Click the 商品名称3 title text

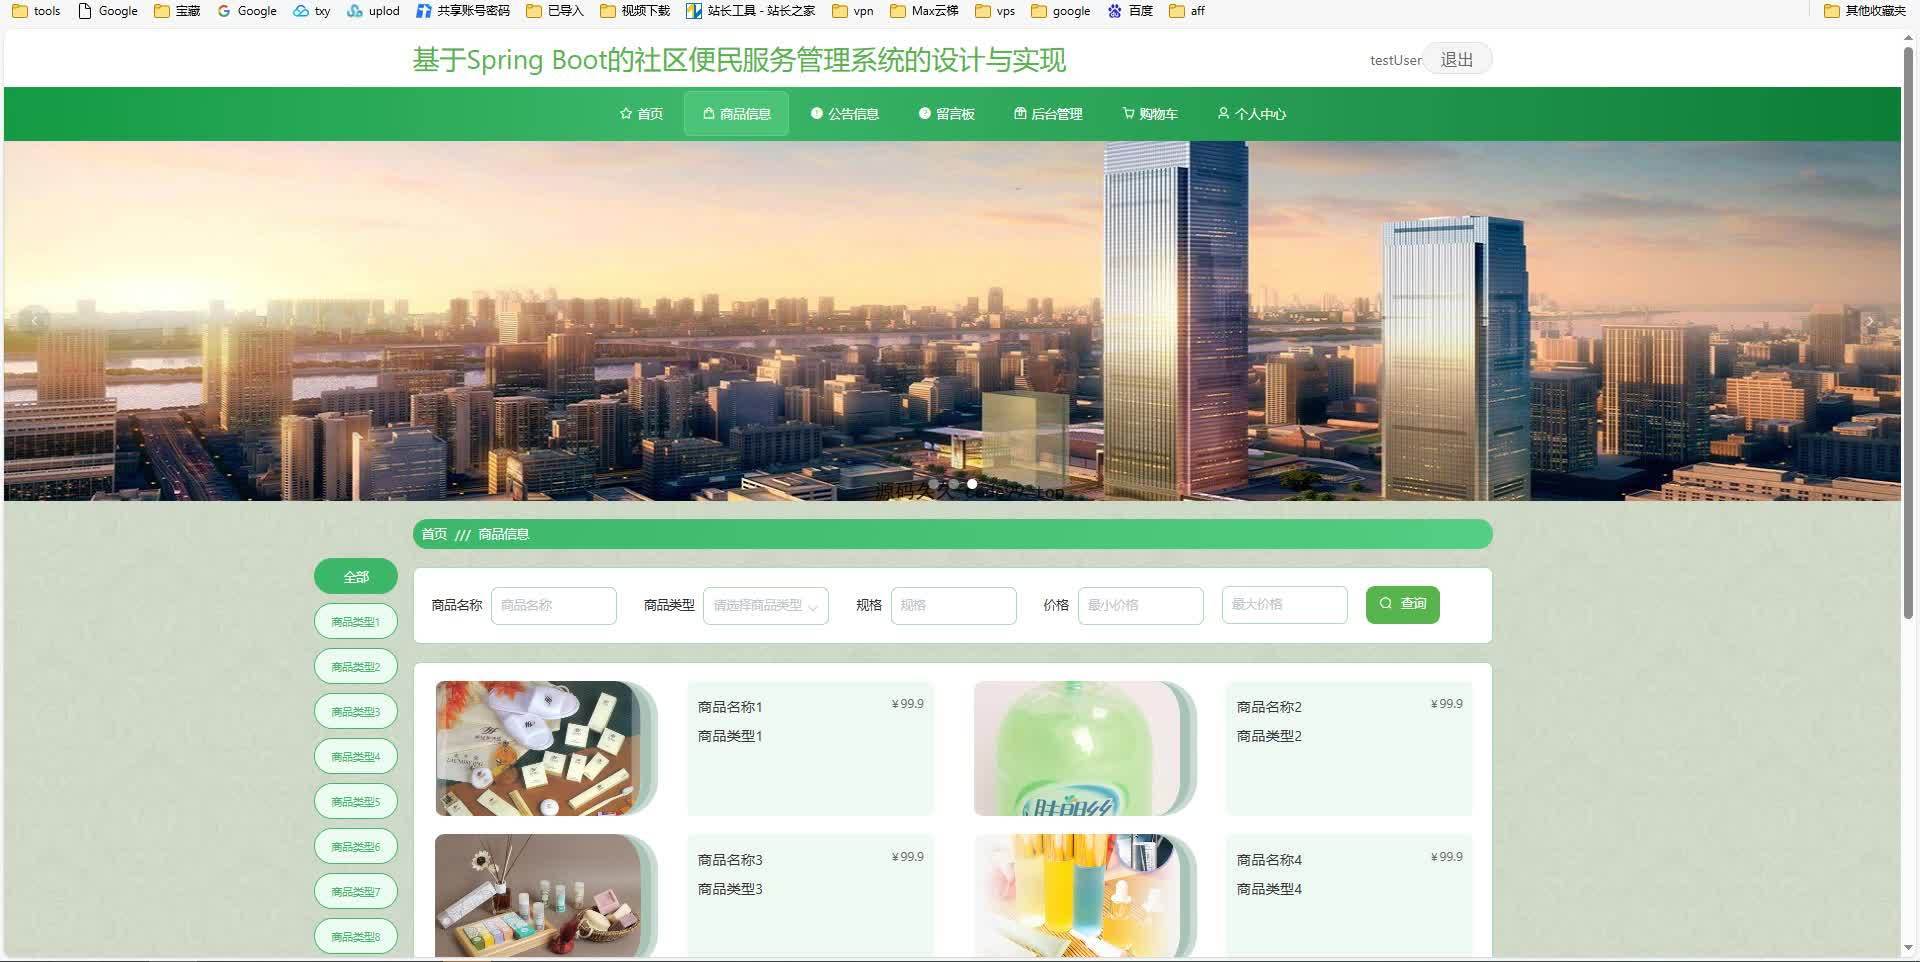coord(730,860)
